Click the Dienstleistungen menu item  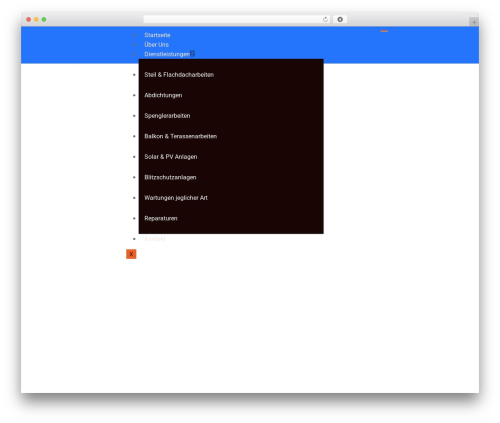[167, 54]
